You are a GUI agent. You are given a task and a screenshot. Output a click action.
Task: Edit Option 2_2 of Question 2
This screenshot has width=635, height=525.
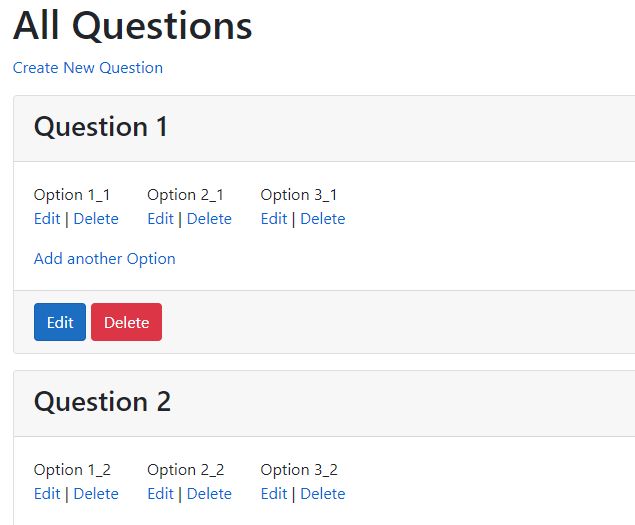pyautogui.click(x=160, y=494)
